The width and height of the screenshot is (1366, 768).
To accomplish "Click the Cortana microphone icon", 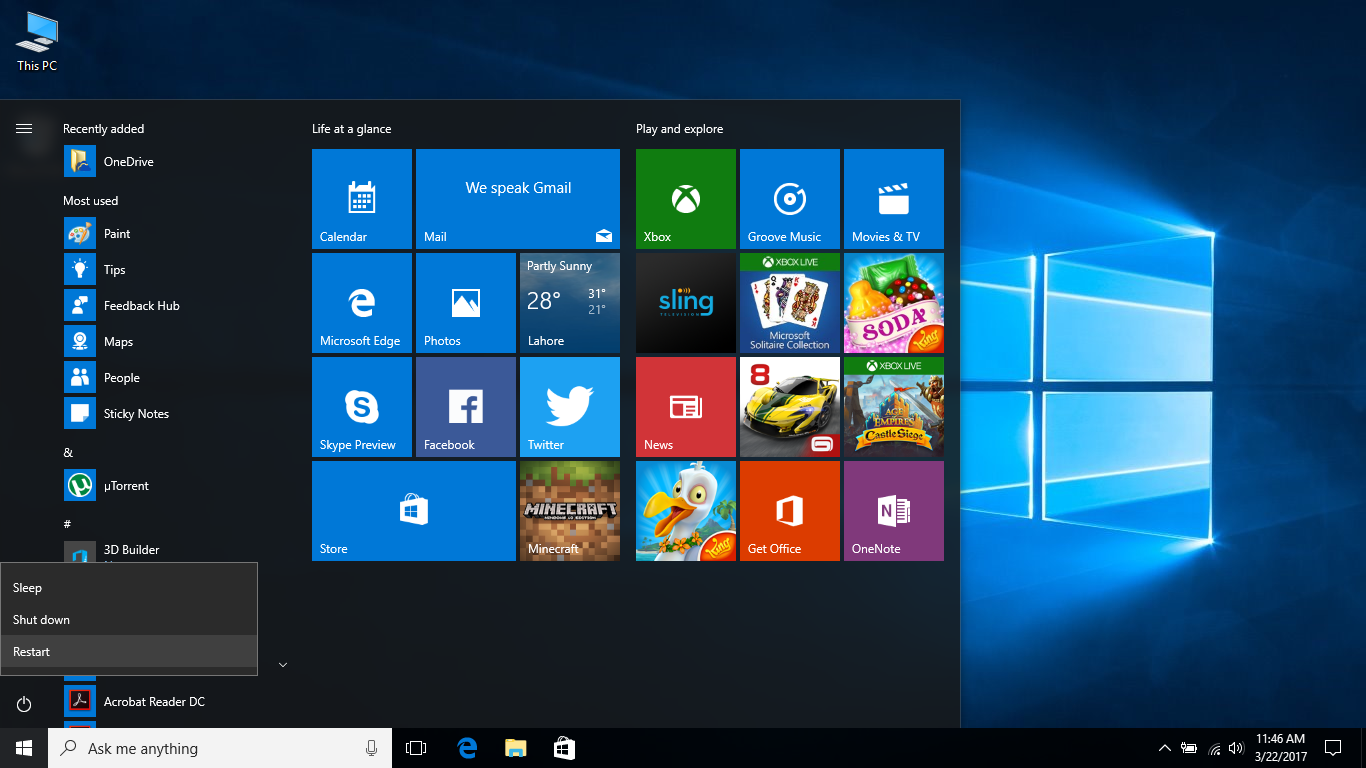I will pyautogui.click(x=371, y=748).
